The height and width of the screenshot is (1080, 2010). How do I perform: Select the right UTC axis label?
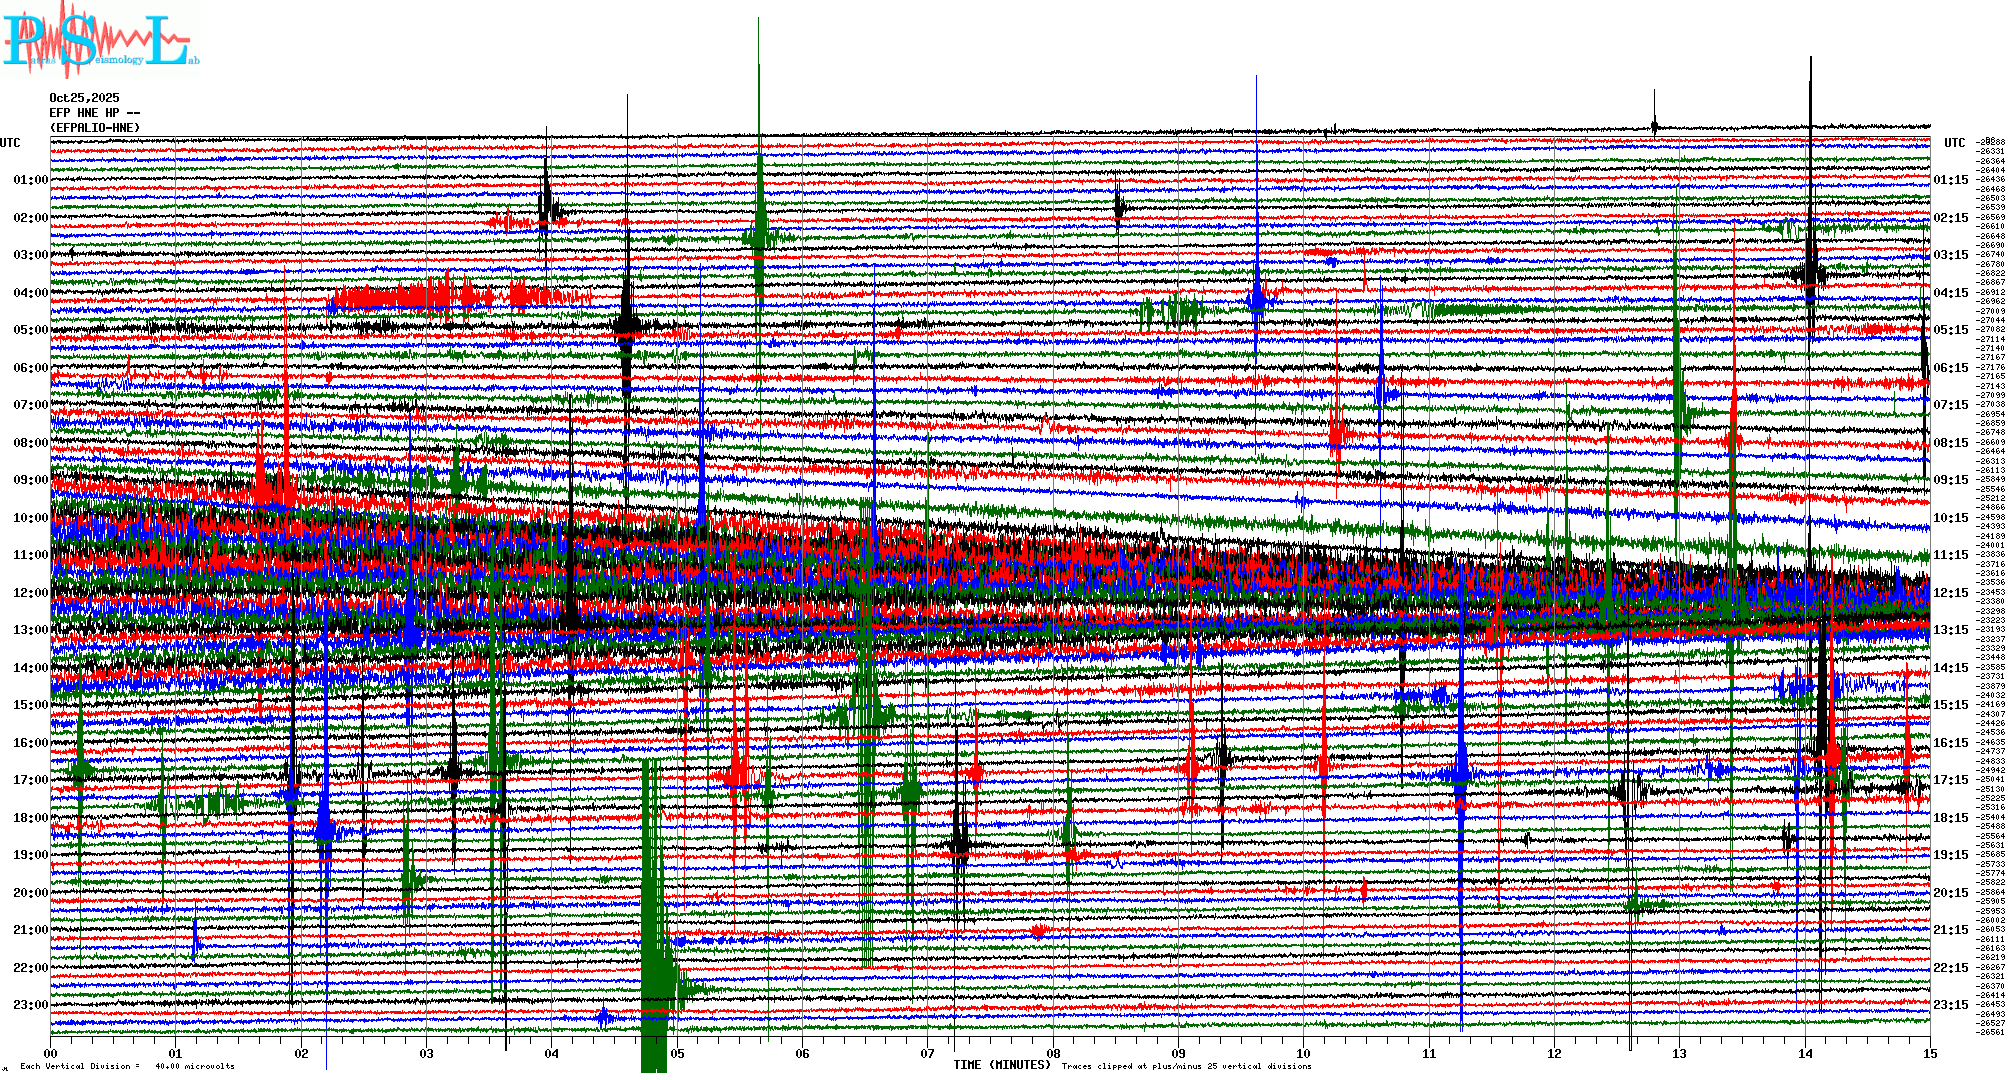pos(1954,143)
